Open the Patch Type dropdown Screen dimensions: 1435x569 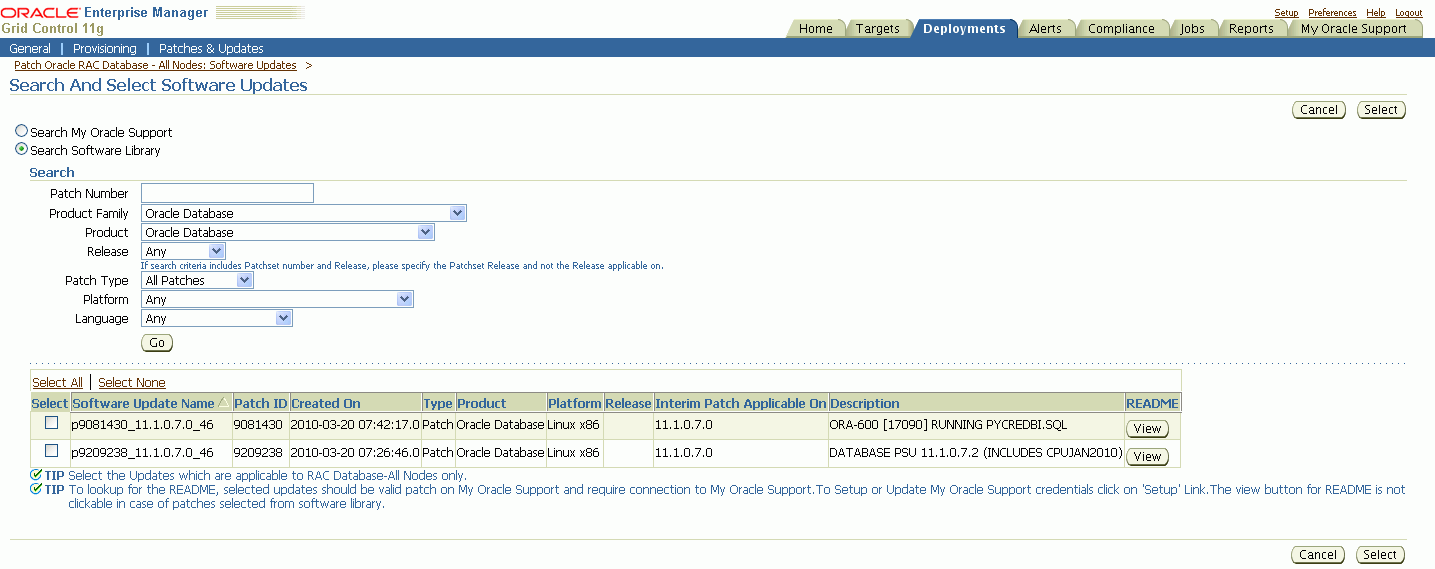197,280
